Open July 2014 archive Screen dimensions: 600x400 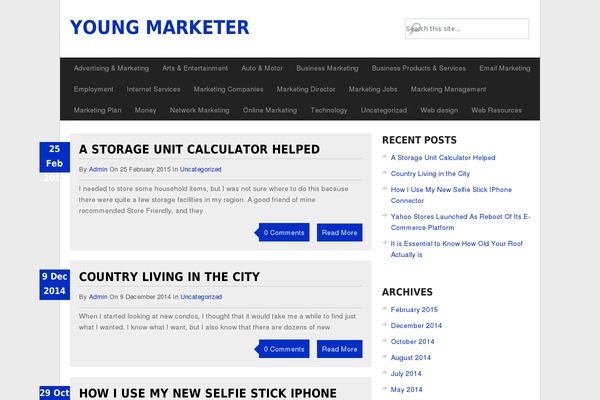tap(406, 374)
